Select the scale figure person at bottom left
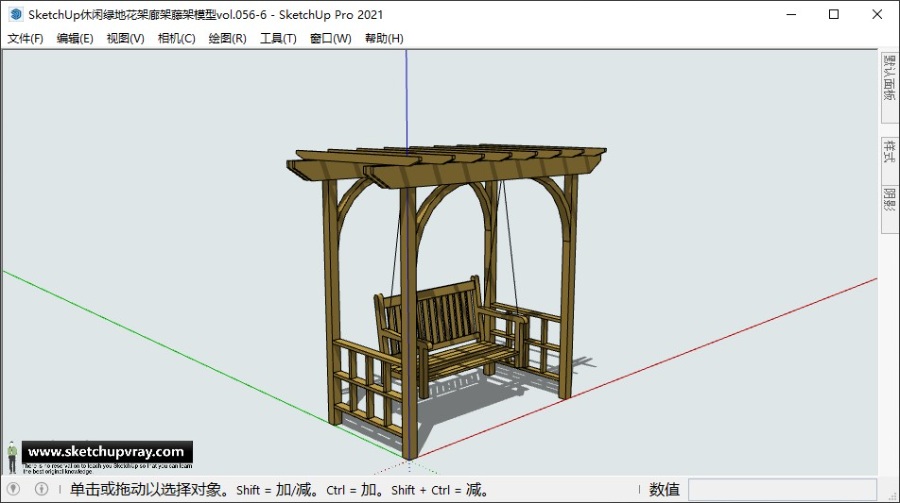This screenshot has height=503, width=900. [x=12, y=458]
